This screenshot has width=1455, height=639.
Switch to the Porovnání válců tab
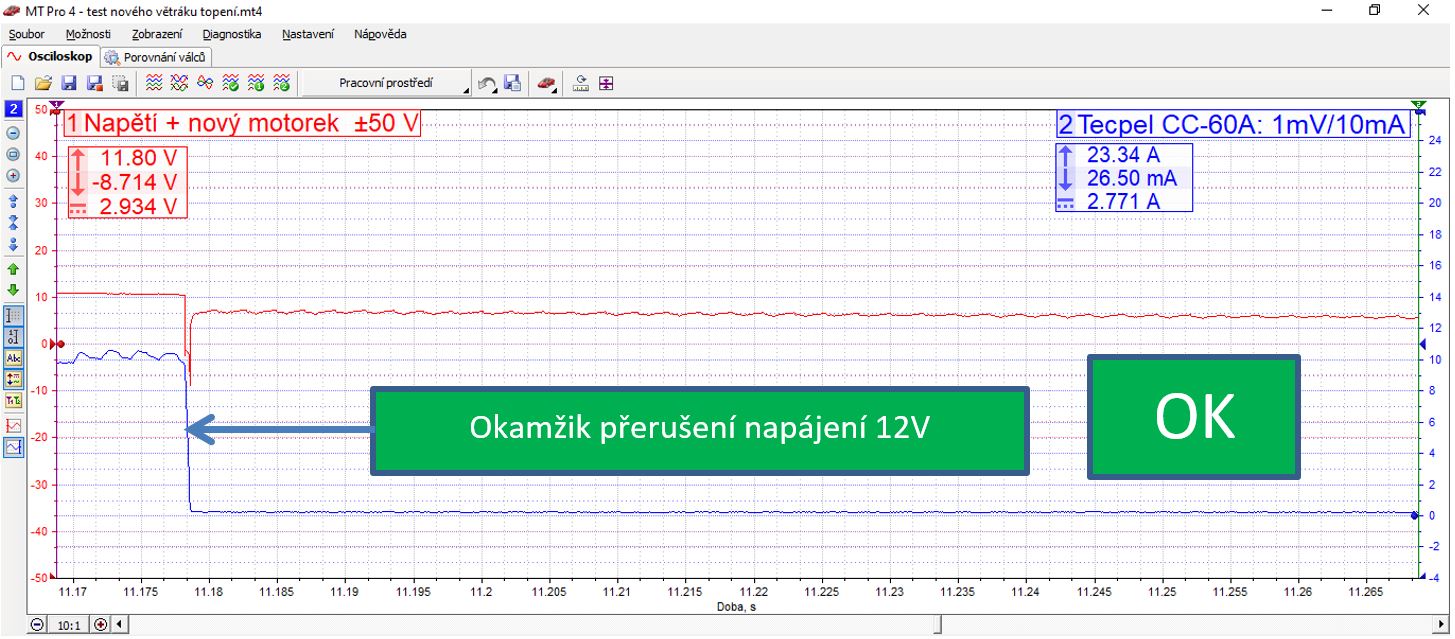click(x=156, y=57)
